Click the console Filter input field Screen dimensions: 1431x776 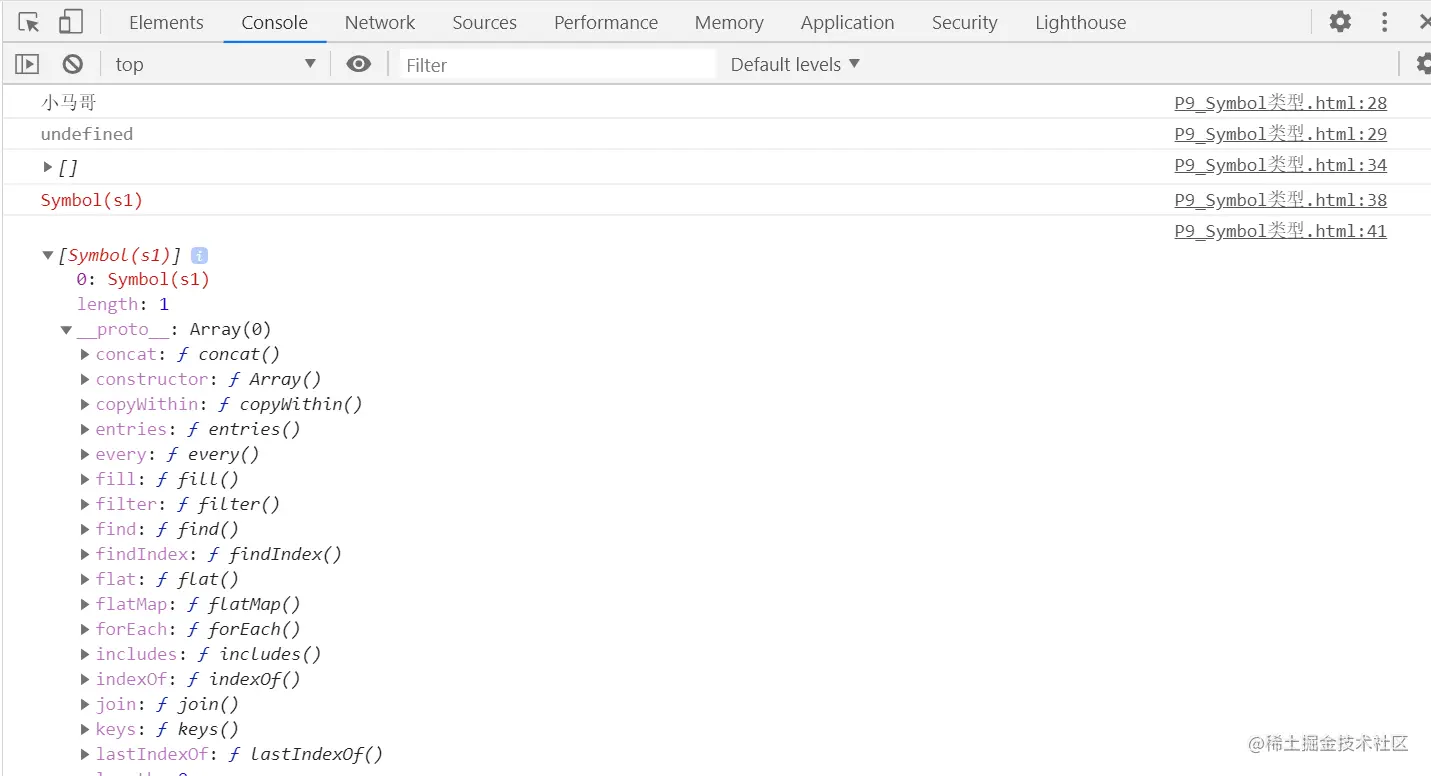(x=557, y=65)
